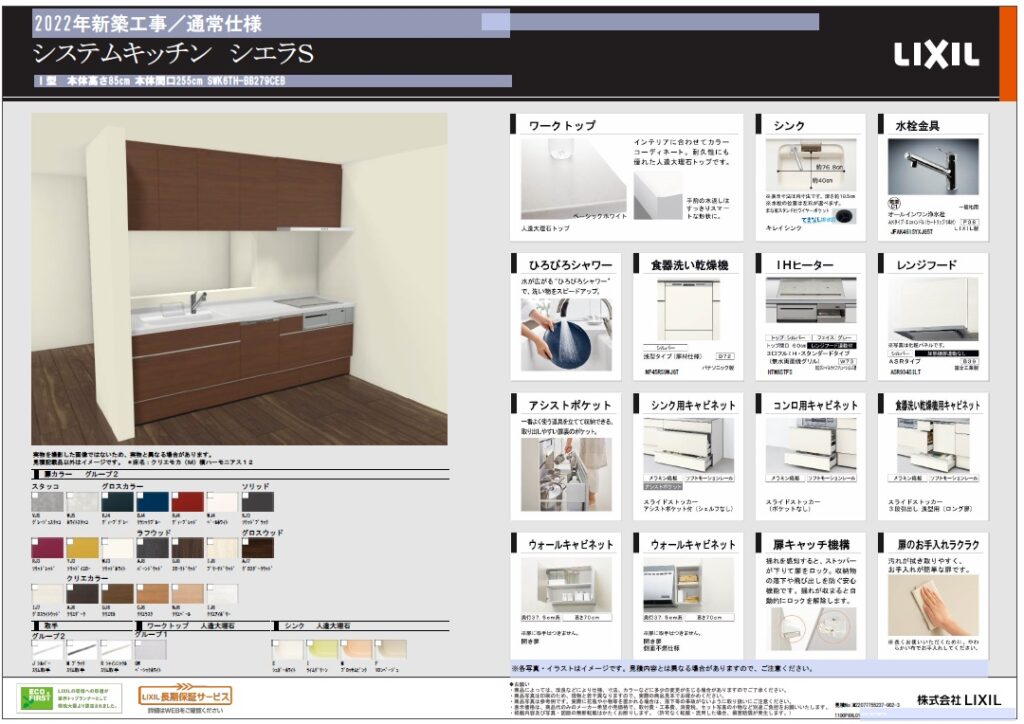This screenshot has height=724, width=1024.
Task: Open the LIXIL長期保証サービス badge
Action: (x=186, y=695)
